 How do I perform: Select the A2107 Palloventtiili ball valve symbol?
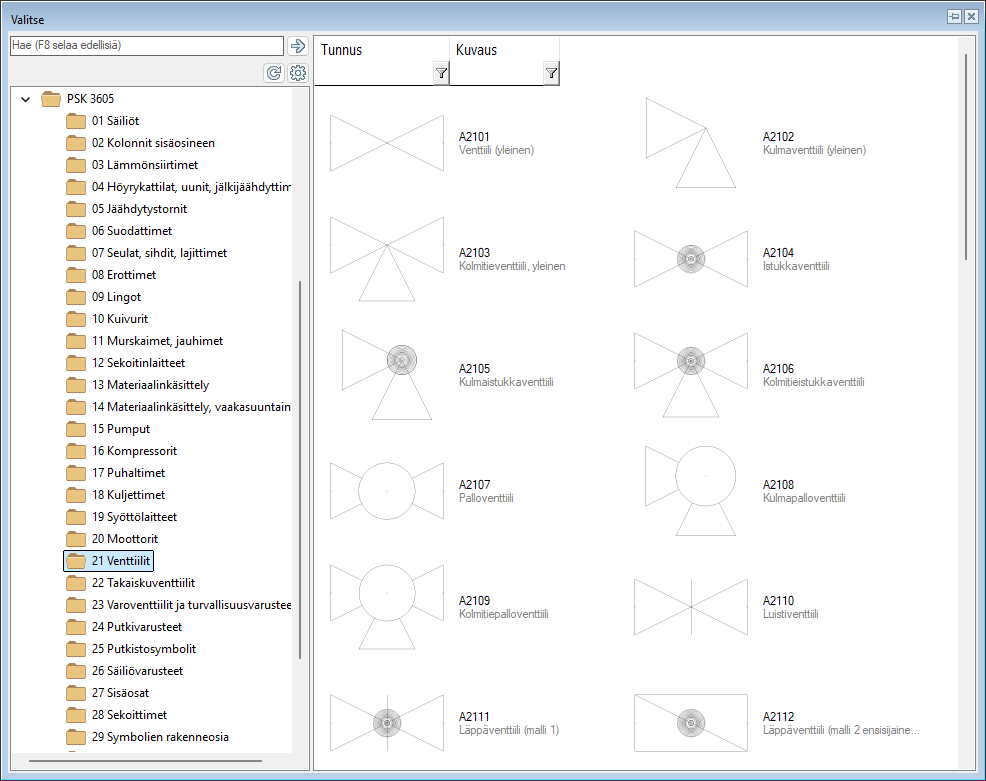[387, 491]
